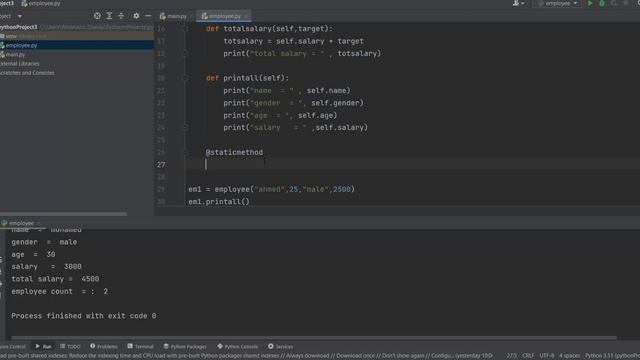Select pythonProject3 root in project tree
Image resolution: width=640 pixels, height=360 pixels.
point(19,27)
